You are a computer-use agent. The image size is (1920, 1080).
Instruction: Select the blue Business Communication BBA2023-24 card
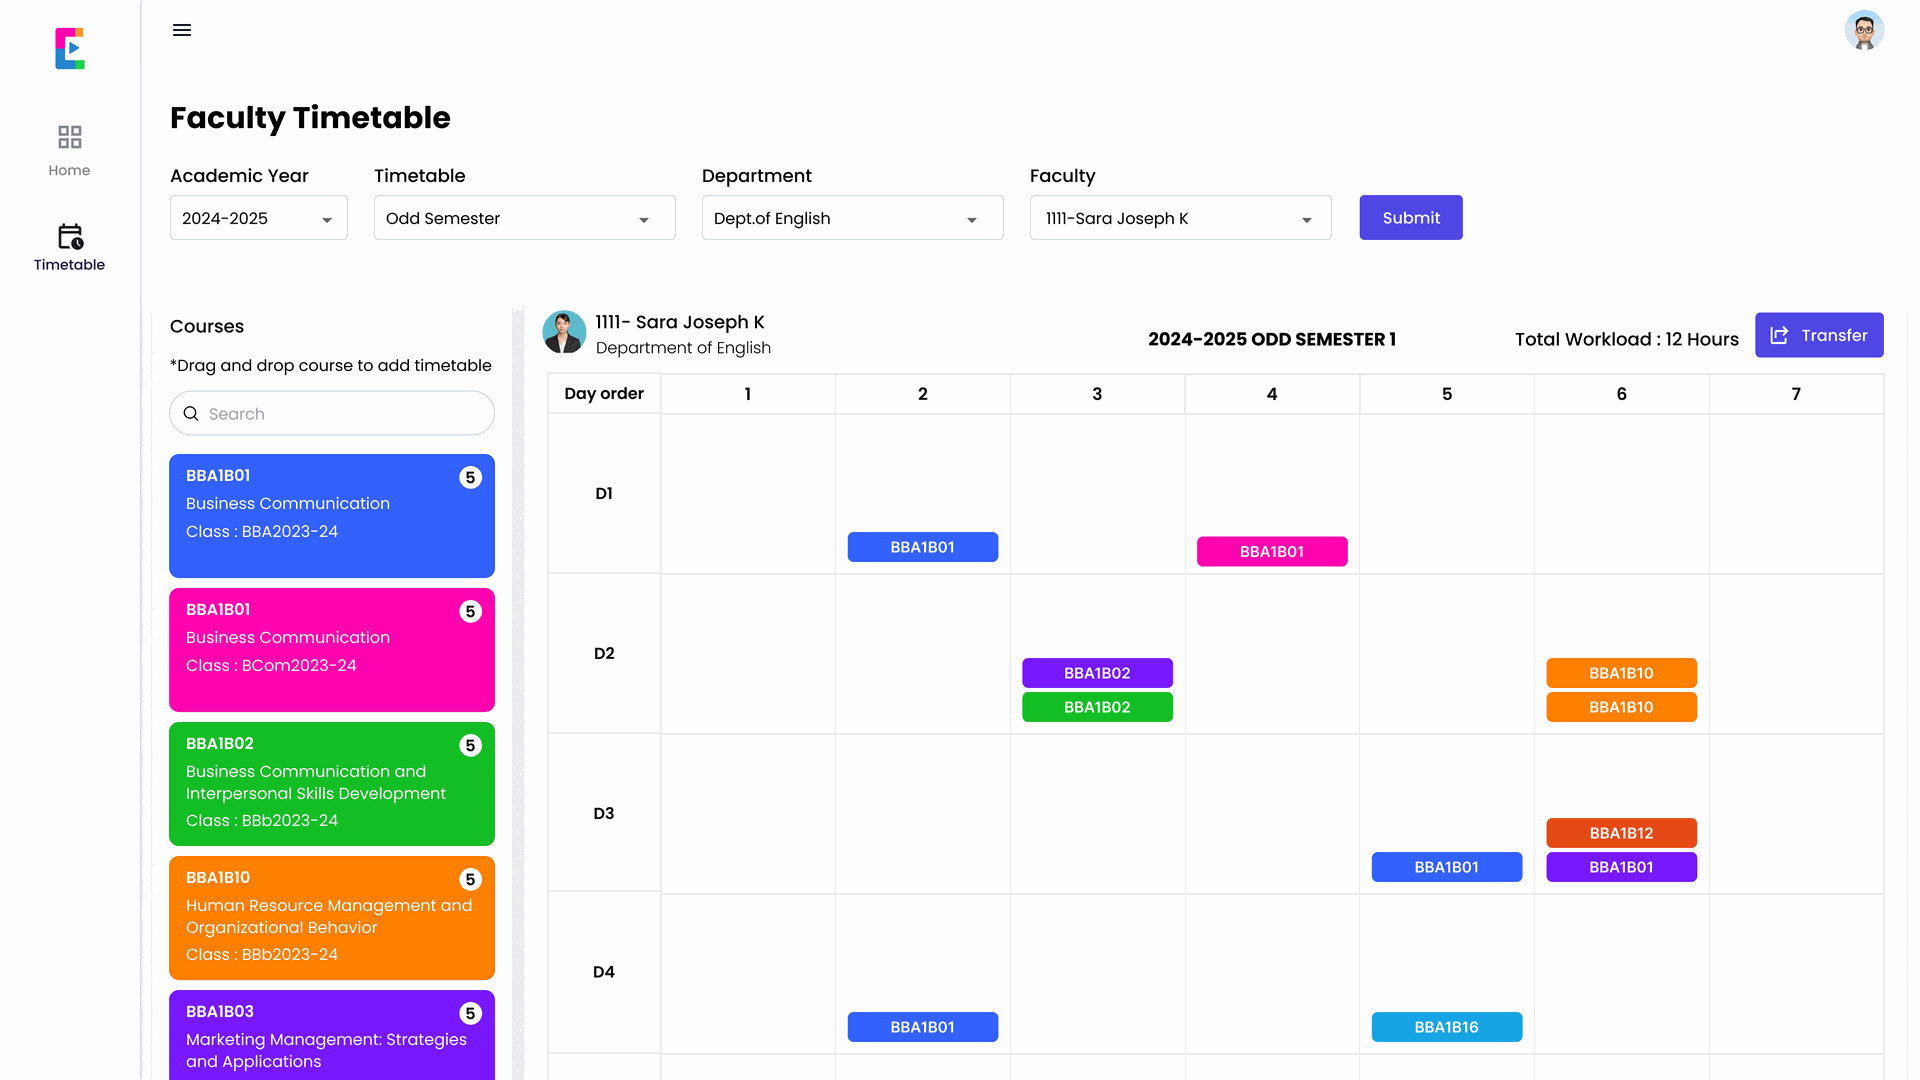[331, 516]
